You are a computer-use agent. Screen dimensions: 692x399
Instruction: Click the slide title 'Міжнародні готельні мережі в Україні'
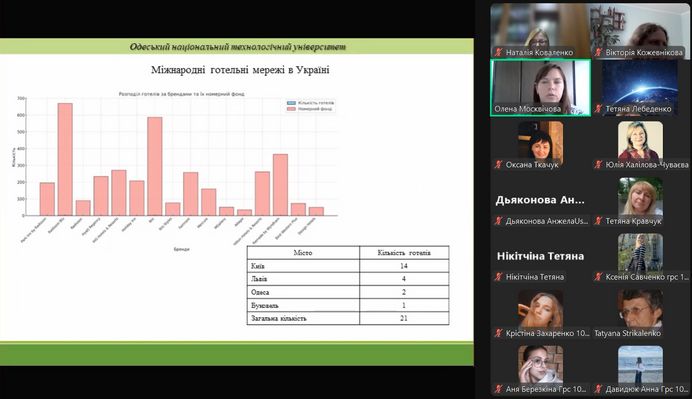tap(240, 70)
